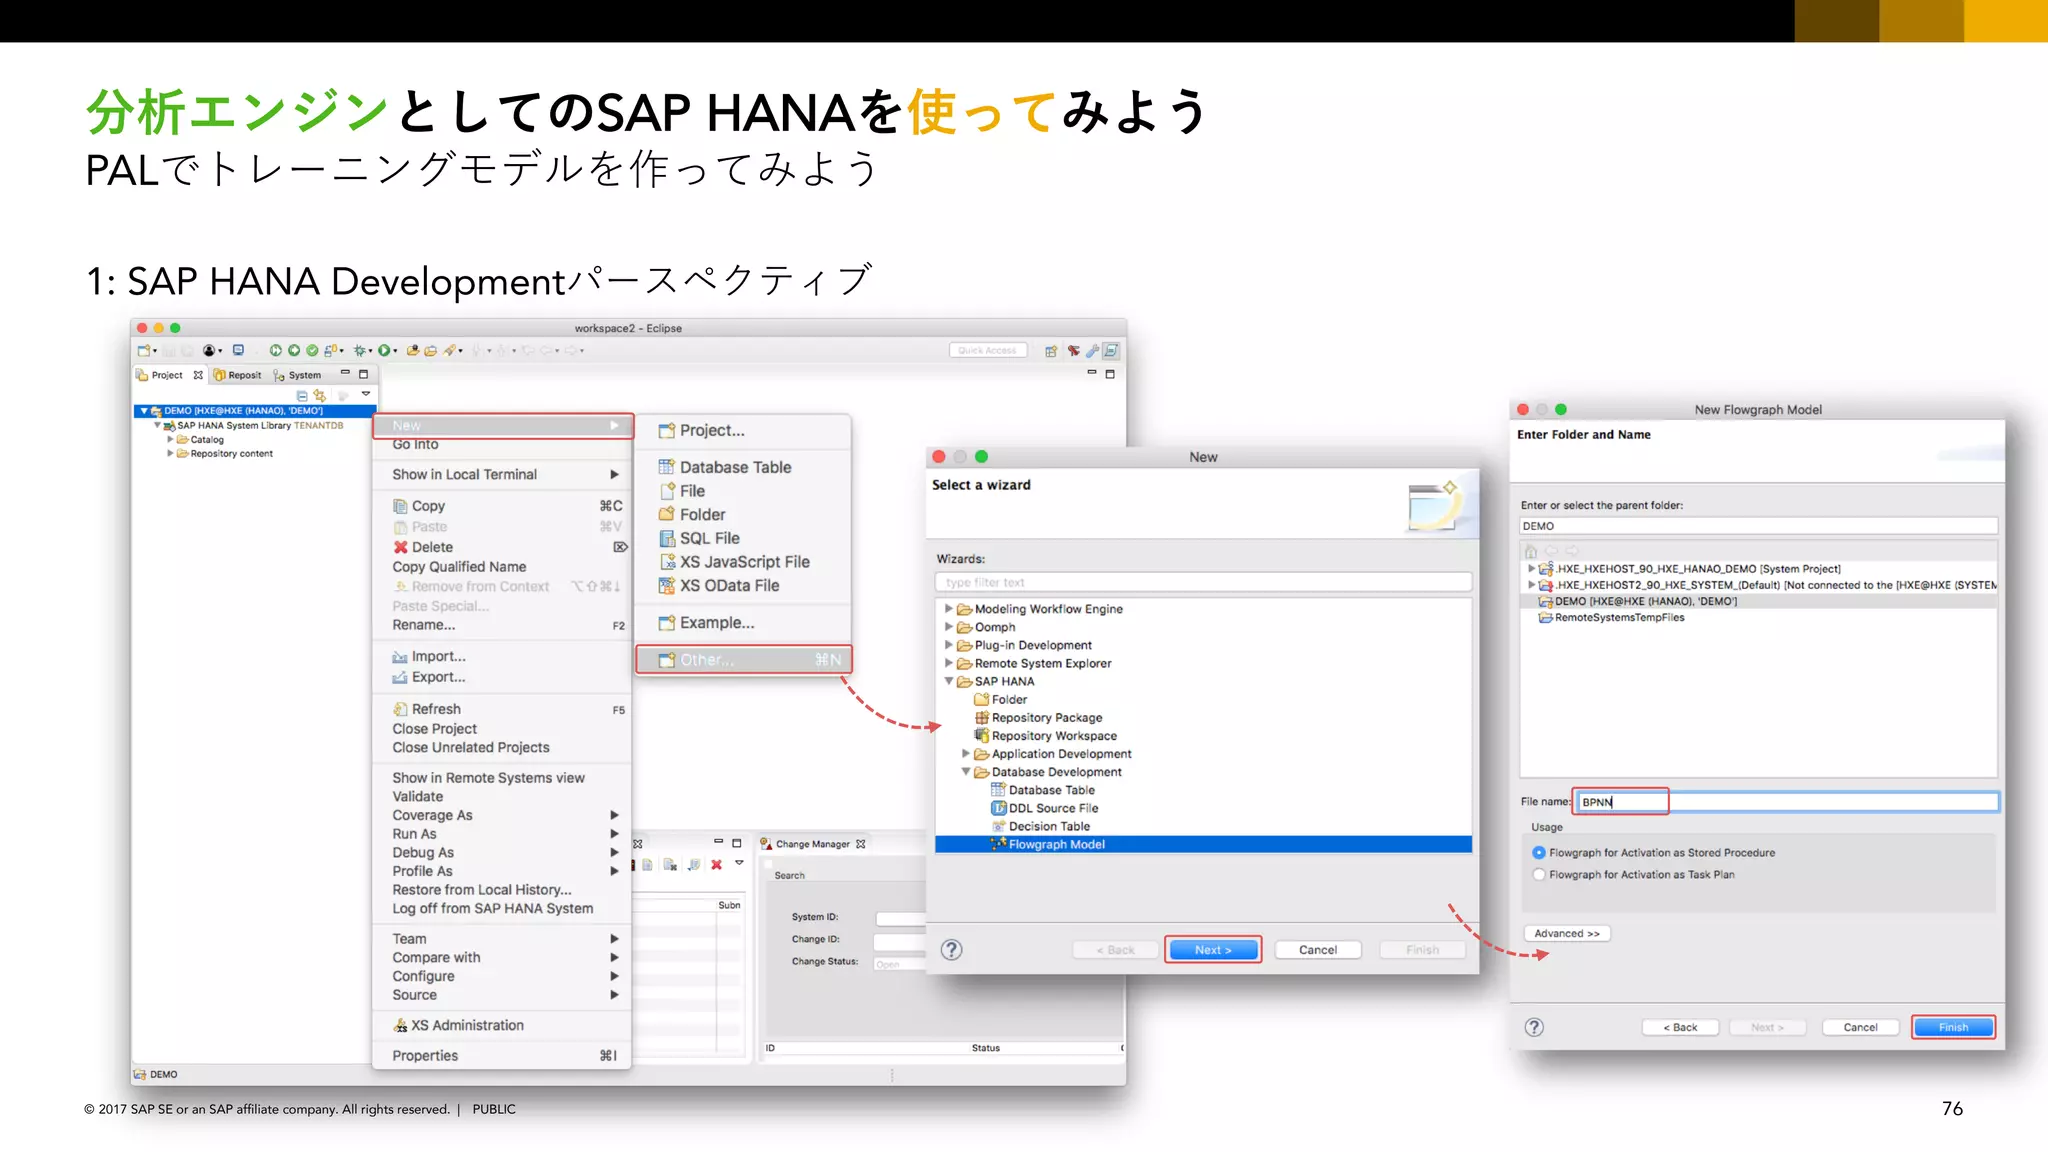Click the help question mark in Flowgraph dialog
Screen dimensions: 2048x1152
coord(1534,1027)
